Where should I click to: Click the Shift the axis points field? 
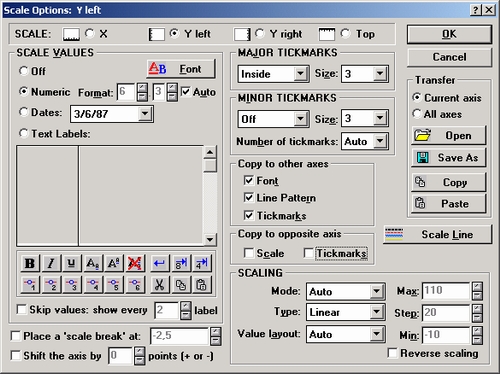(x=121, y=356)
